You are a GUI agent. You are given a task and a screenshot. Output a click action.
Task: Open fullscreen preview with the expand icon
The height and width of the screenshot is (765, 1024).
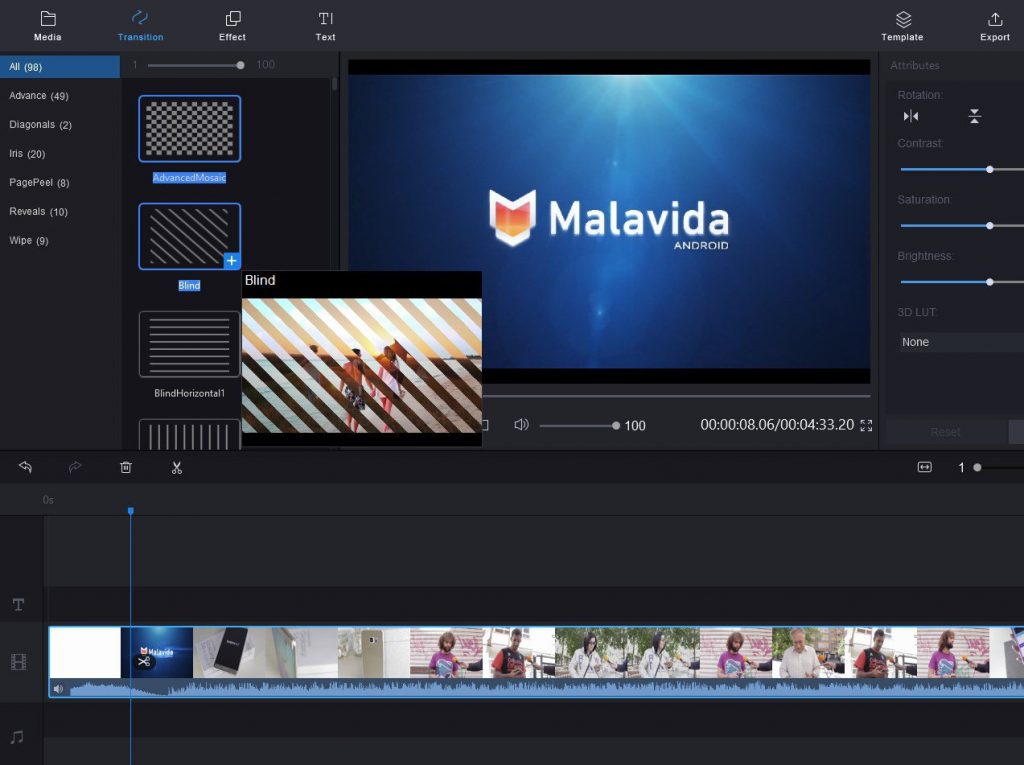point(865,425)
